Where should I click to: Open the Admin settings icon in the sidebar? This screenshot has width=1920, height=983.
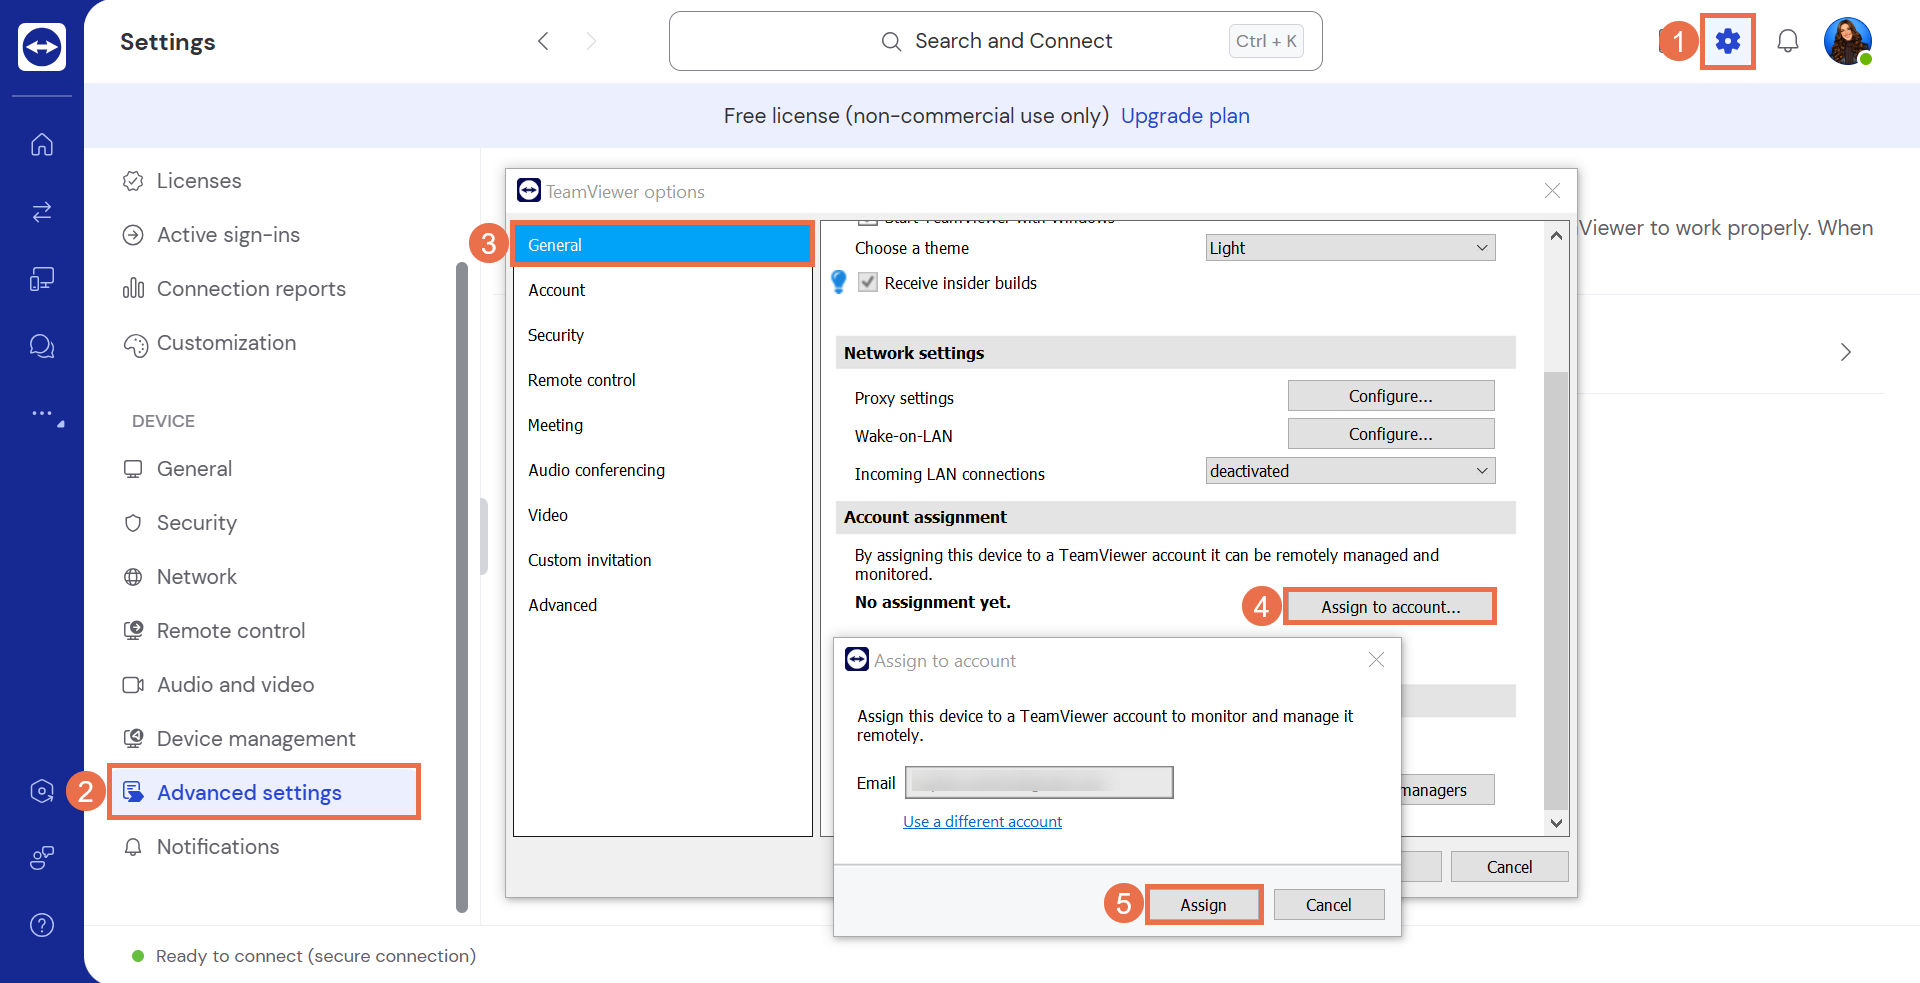tap(42, 791)
